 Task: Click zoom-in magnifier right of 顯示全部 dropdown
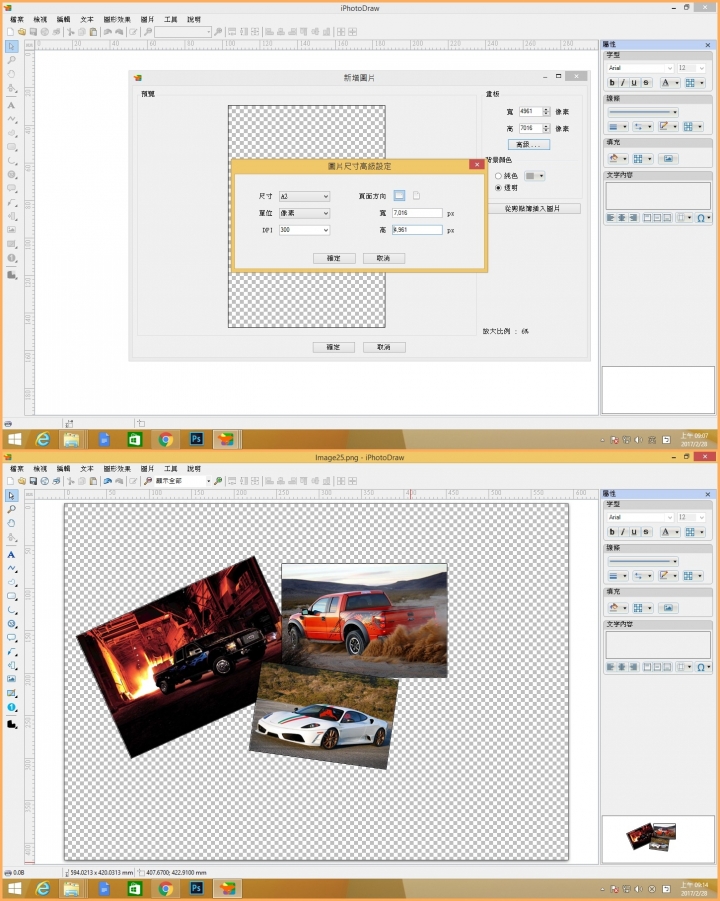point(218,481)
